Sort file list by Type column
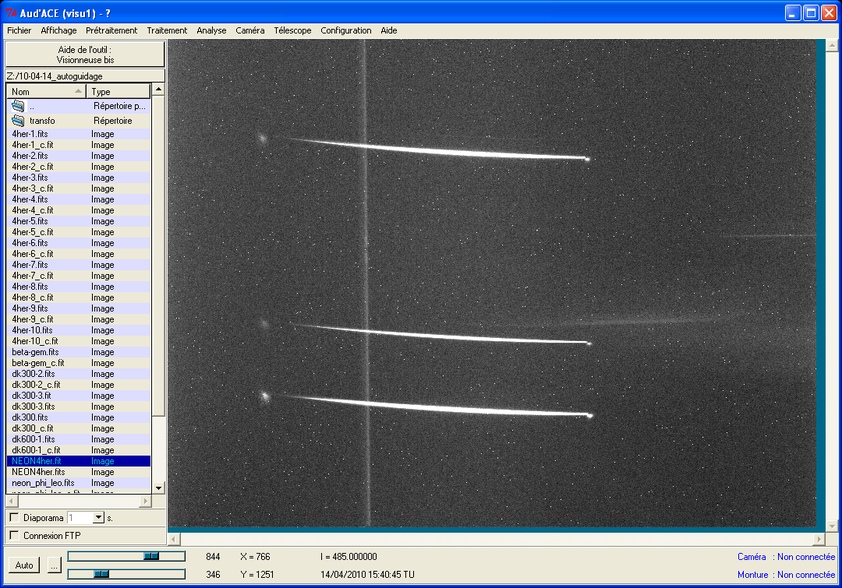The image size is (842, 588). [118, 92]
